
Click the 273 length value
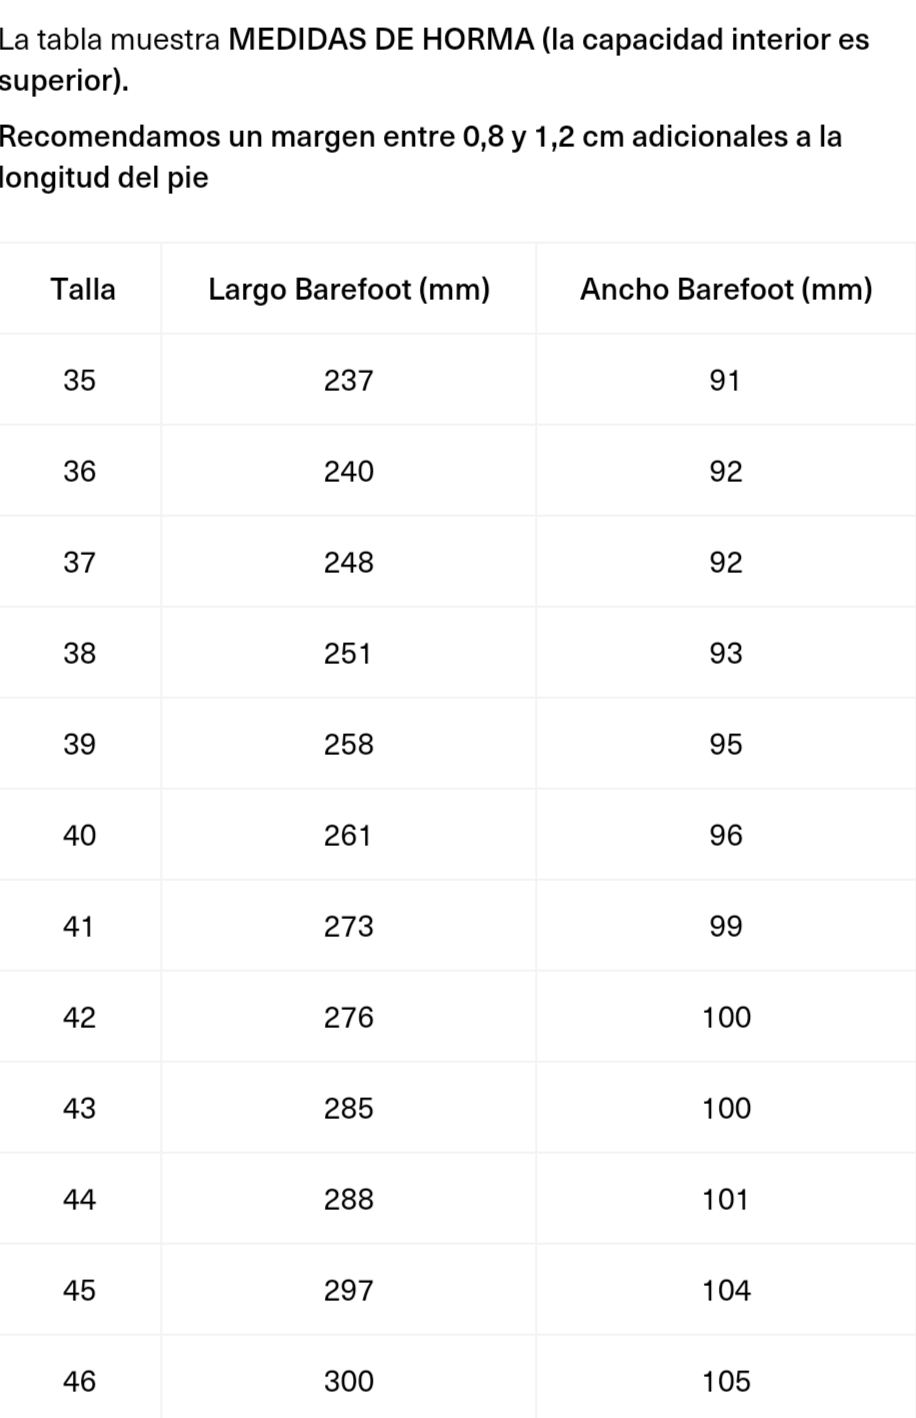348,927
